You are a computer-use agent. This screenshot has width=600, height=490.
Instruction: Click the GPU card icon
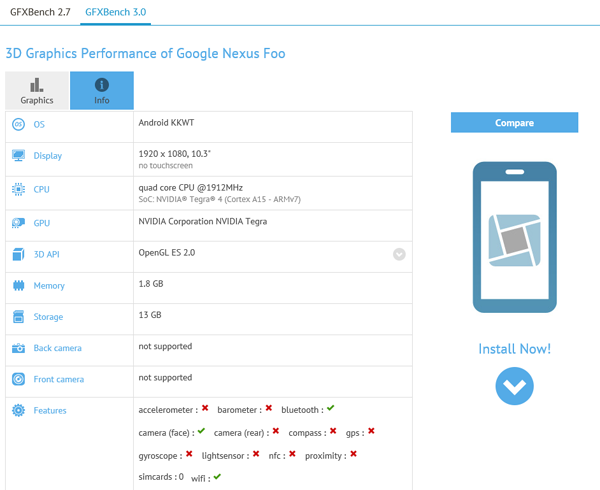pyautogui.click(x=18, y=223)
